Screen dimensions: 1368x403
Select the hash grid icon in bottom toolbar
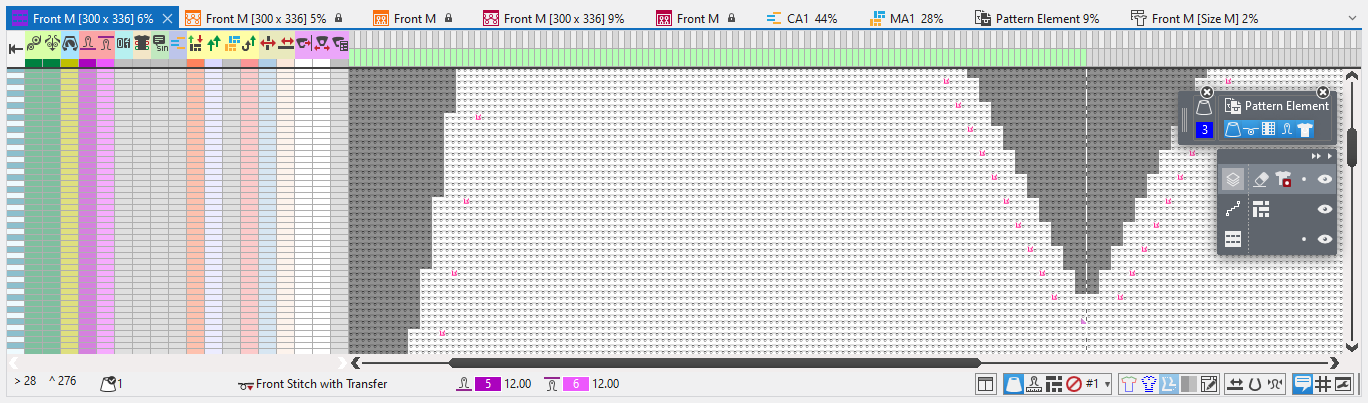coord(1322,384)
